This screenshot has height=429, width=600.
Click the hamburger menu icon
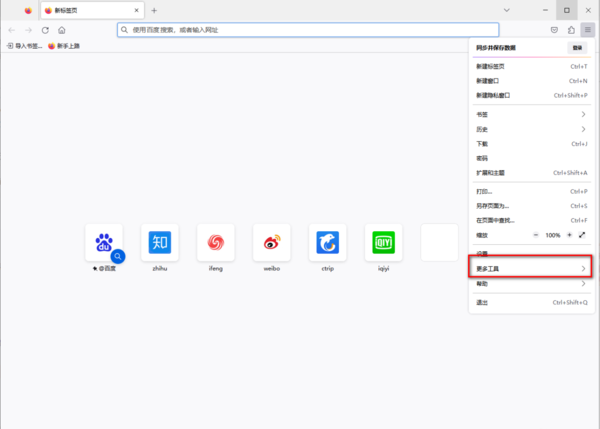(x=587, y=30)
